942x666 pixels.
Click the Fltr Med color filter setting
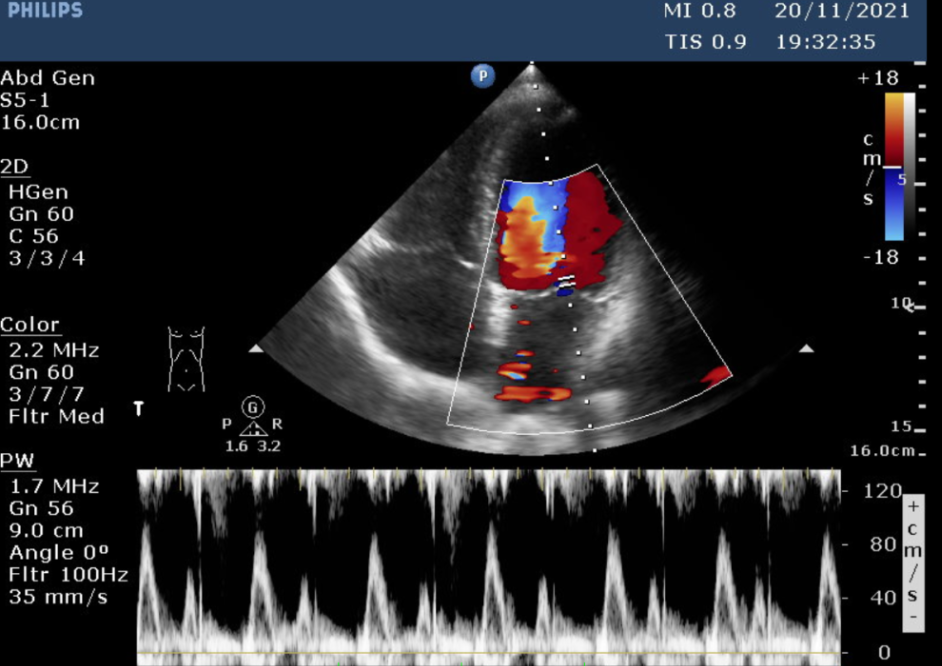(x=56, y=416)
